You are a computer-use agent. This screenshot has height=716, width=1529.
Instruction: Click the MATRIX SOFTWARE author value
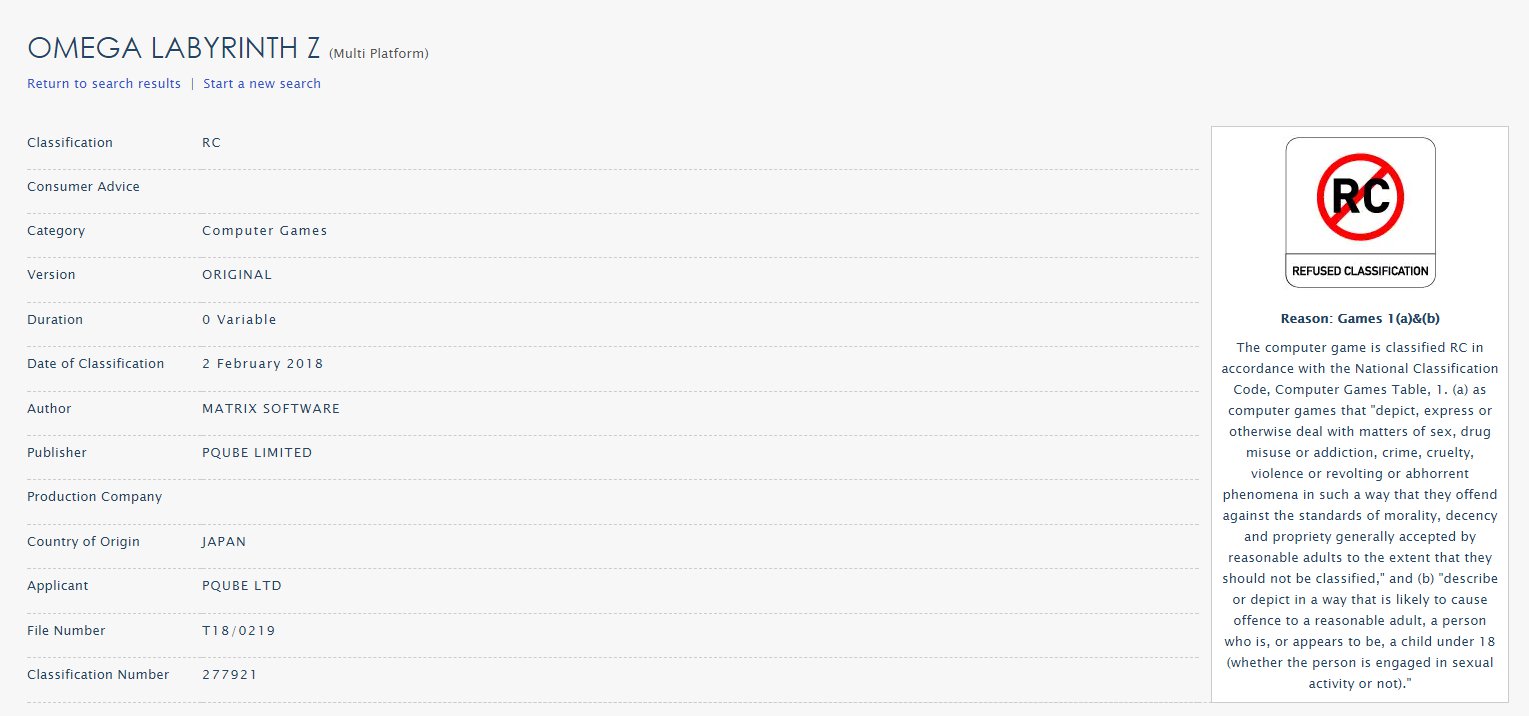[270, 409]
